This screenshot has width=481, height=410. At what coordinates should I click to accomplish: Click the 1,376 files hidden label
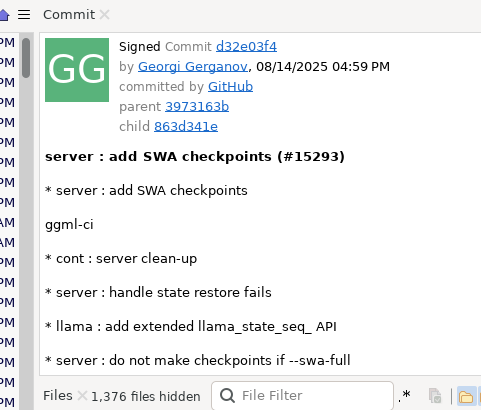pyautogui.click(x=146, y=396)
